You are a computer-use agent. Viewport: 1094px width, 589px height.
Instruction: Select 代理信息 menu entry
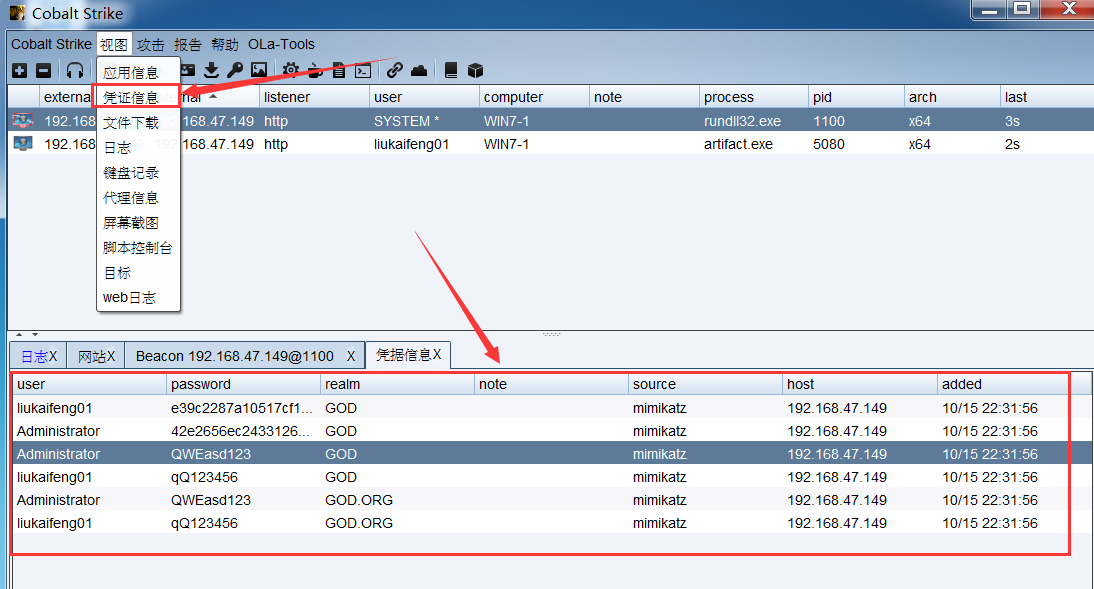tap(138, 198)
